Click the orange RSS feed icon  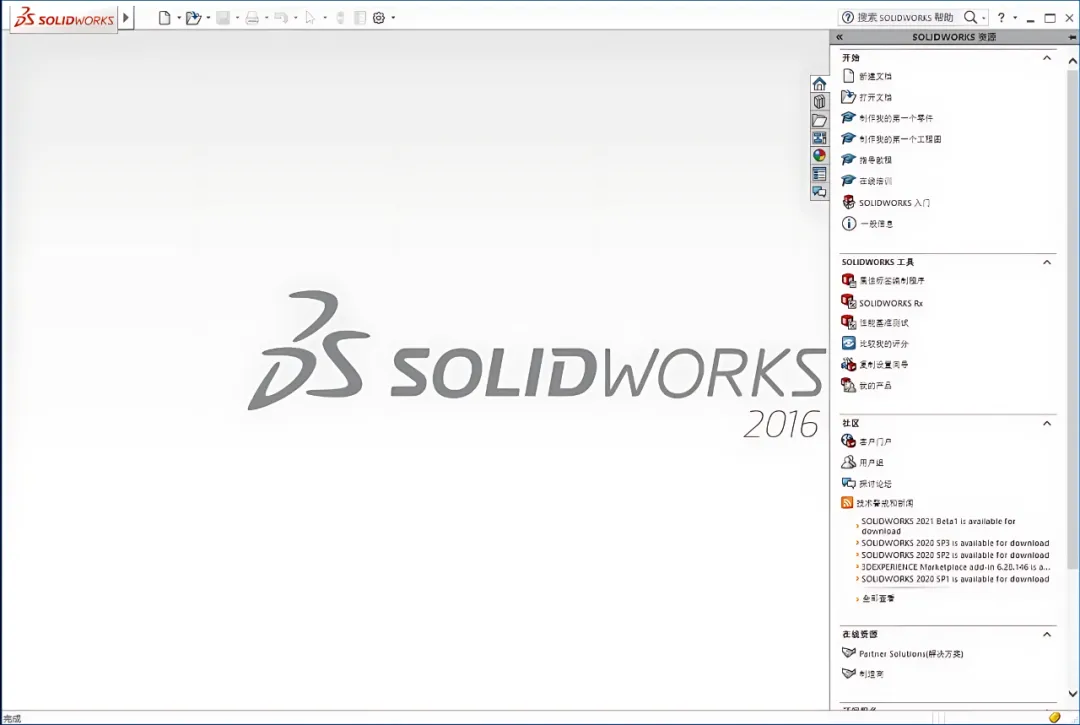tap(847, 503)
